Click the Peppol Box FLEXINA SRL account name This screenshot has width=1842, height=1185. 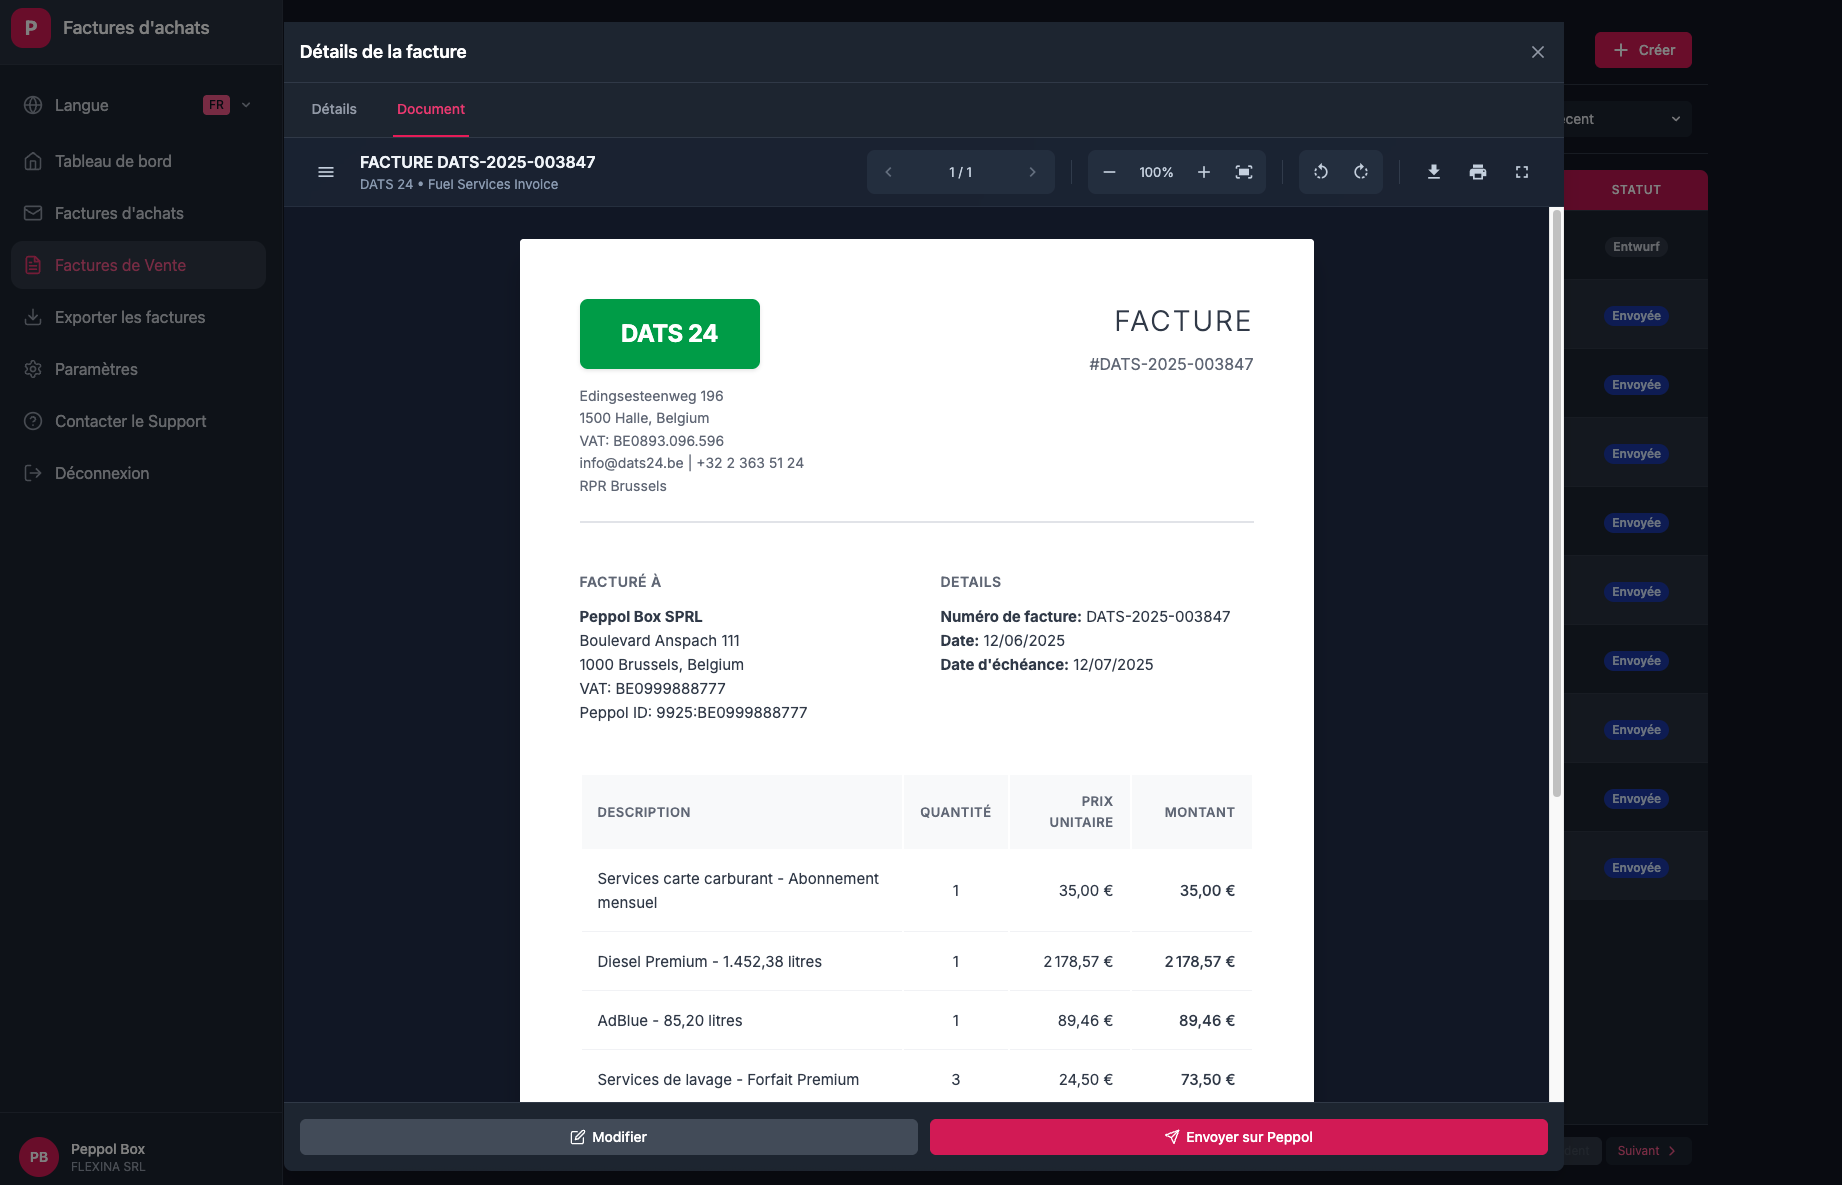[108, 1157]
